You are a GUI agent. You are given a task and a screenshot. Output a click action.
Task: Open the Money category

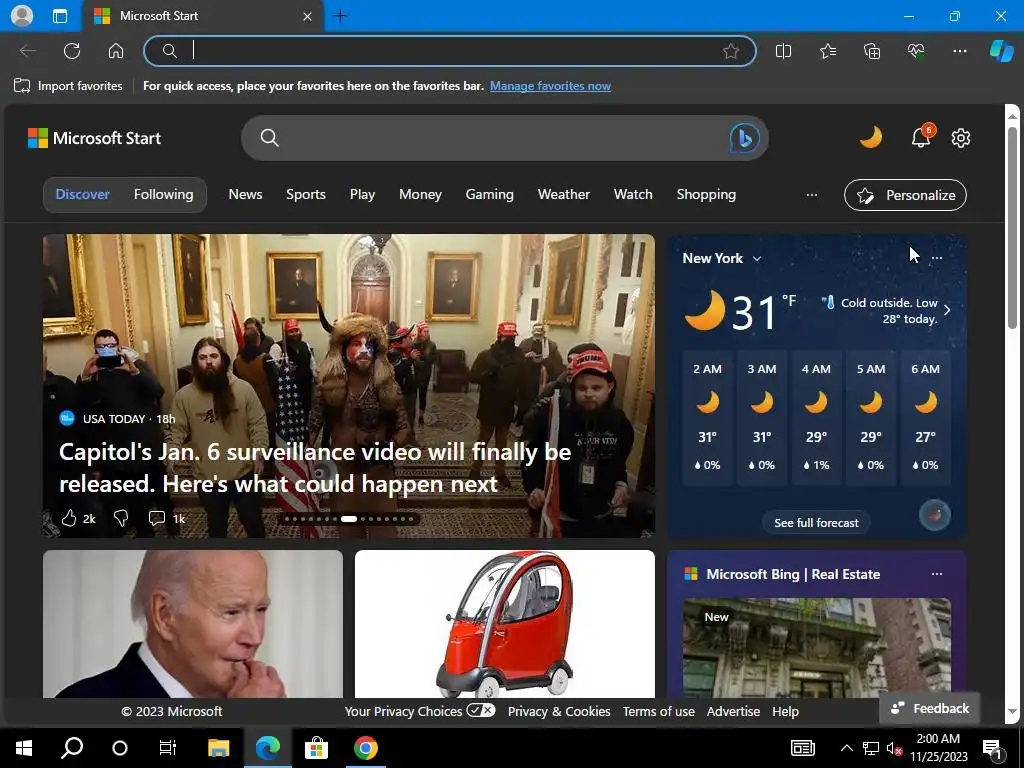pos(421,195)
